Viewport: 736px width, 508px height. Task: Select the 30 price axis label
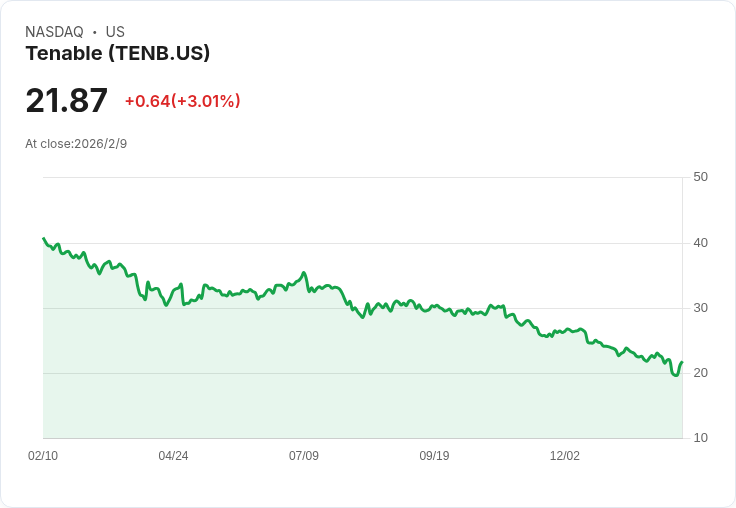pyautogui.click(x=700, y=307)
